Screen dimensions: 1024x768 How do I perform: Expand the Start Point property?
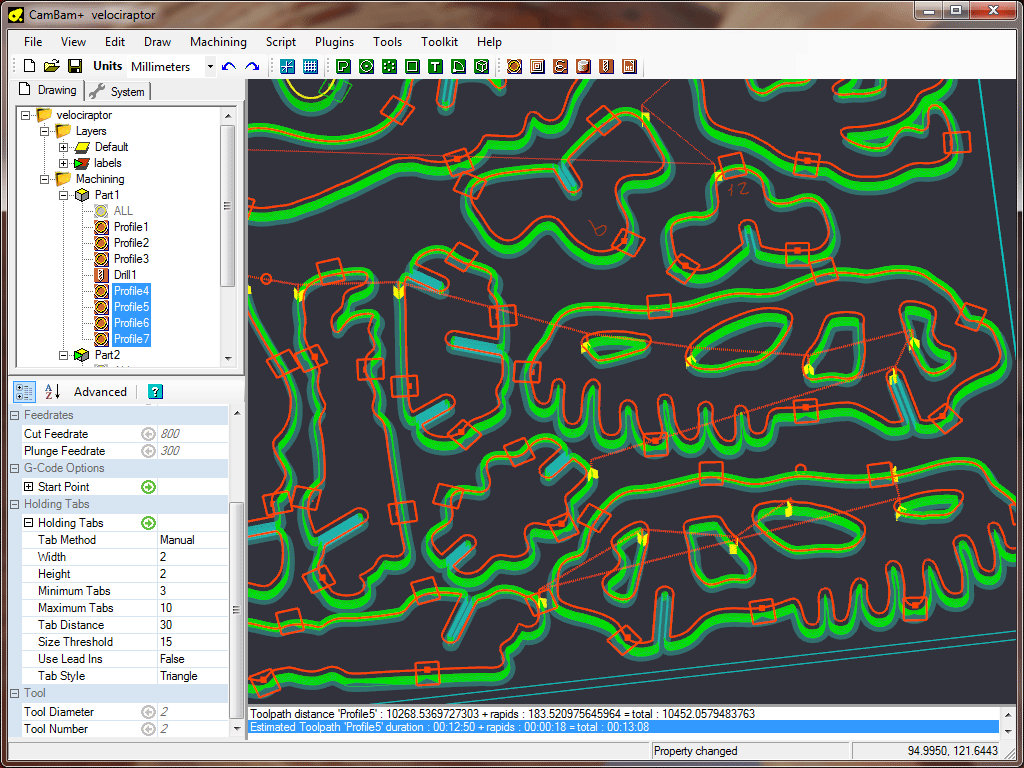pyautogui.click(x=29, y=487)
